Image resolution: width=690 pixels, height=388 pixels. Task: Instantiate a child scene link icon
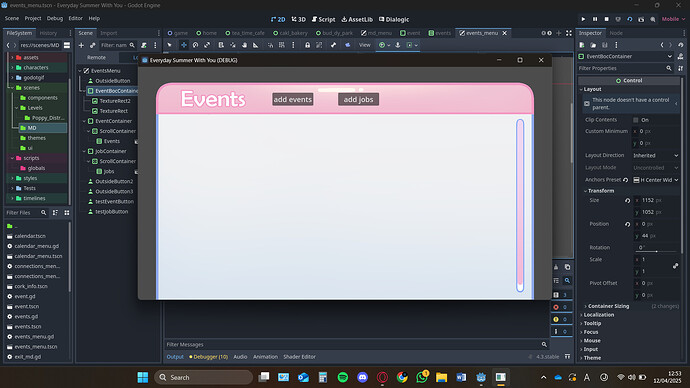click(x=92, y=45)
